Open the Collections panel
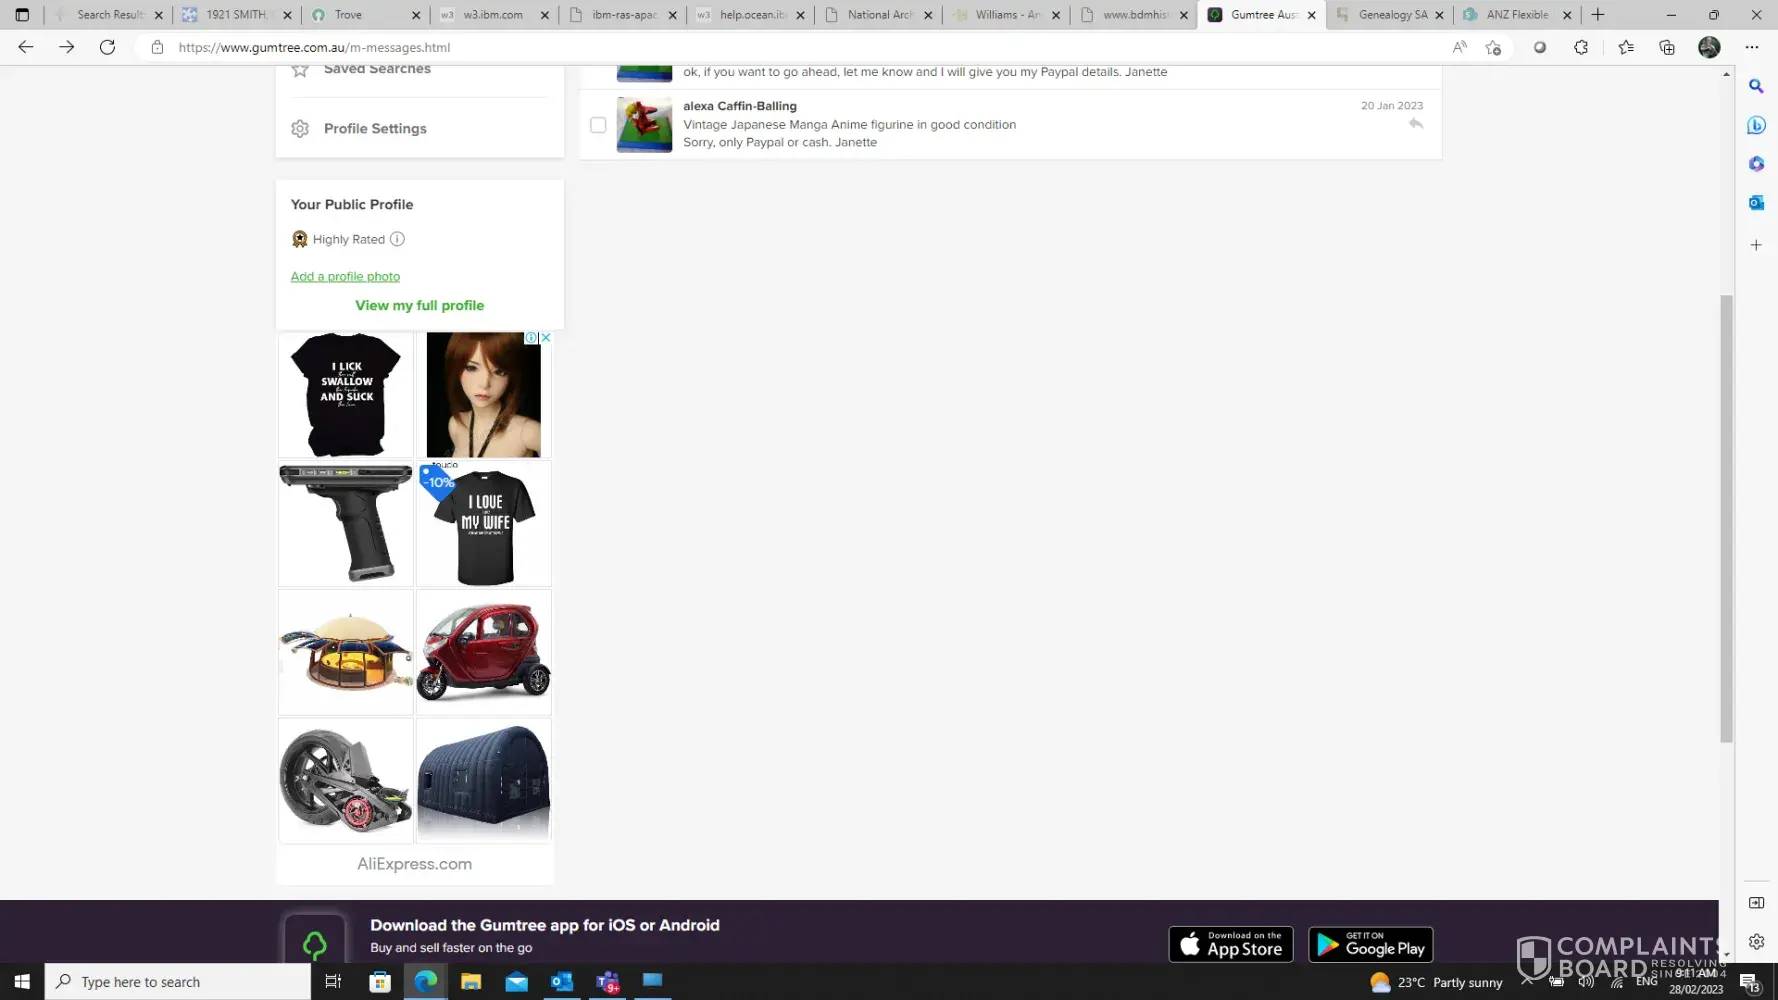 (1667, 47)
